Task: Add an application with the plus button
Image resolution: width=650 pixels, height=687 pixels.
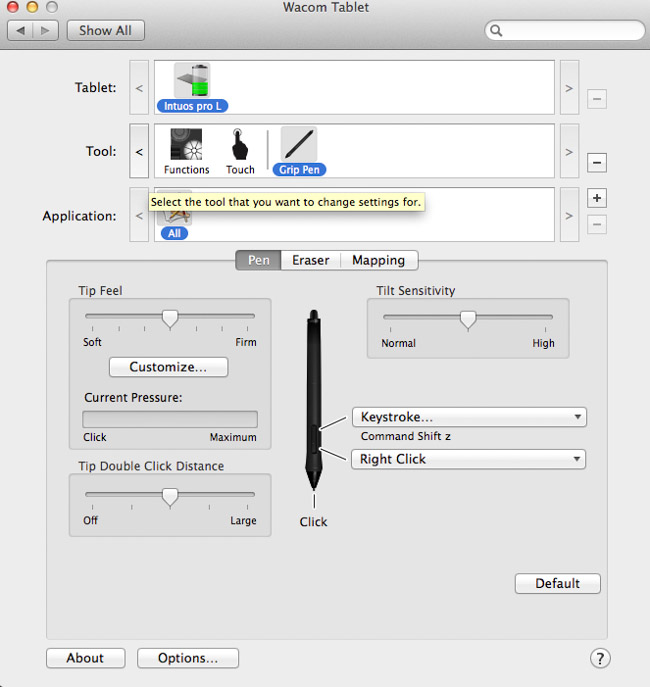Action: click(x=597, y=198)
